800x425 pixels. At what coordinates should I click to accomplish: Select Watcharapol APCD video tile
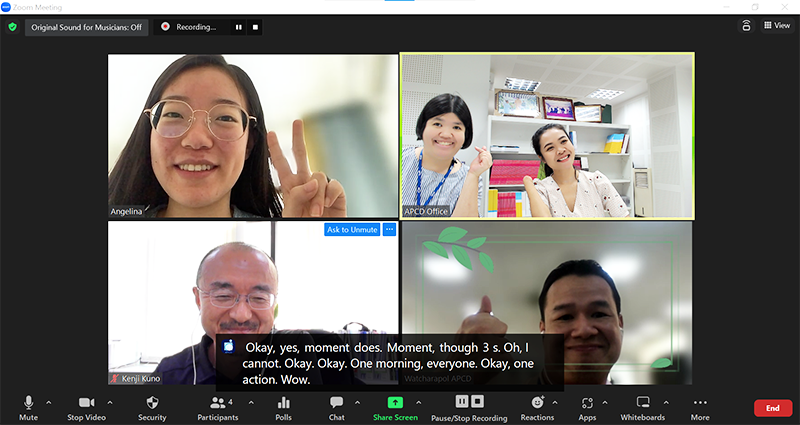pyautogui.click(x=547, y=303)
